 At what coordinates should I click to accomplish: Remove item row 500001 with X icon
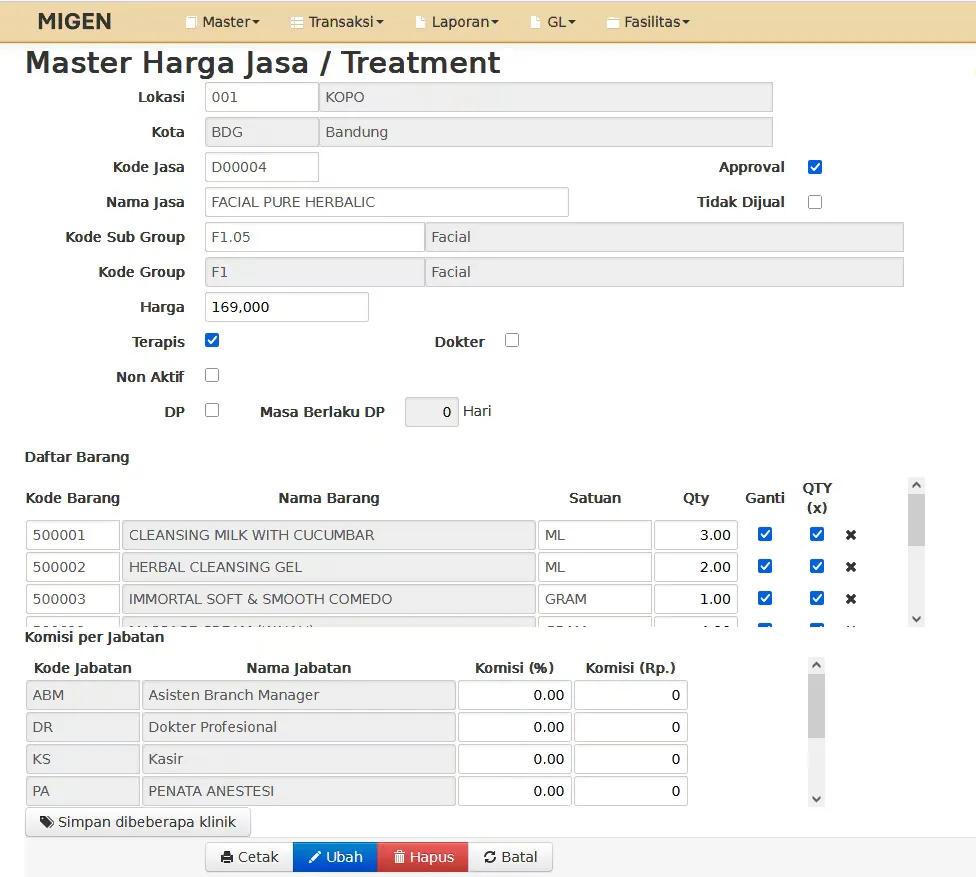point(851,535)
